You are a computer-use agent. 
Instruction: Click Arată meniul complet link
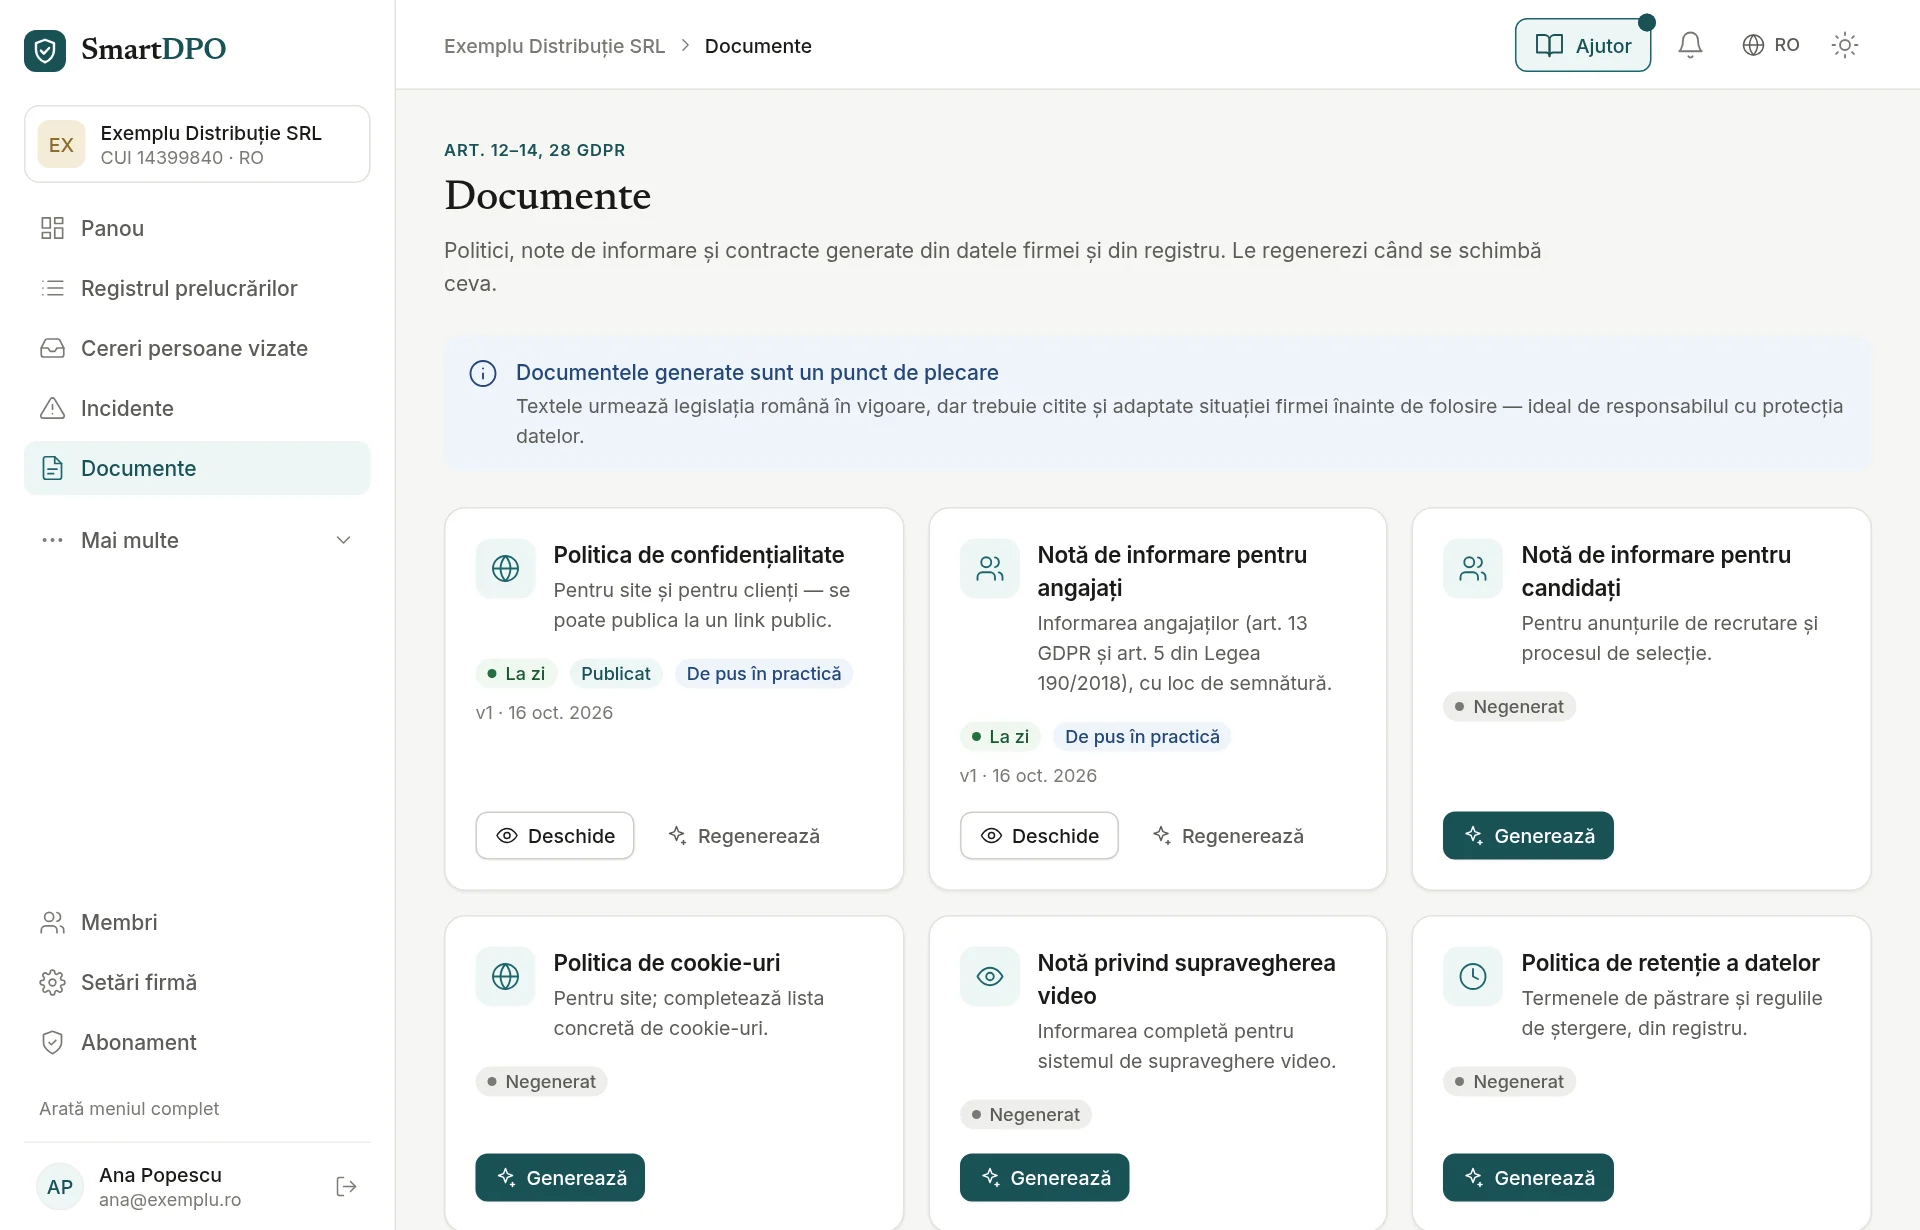point(129,1108)
